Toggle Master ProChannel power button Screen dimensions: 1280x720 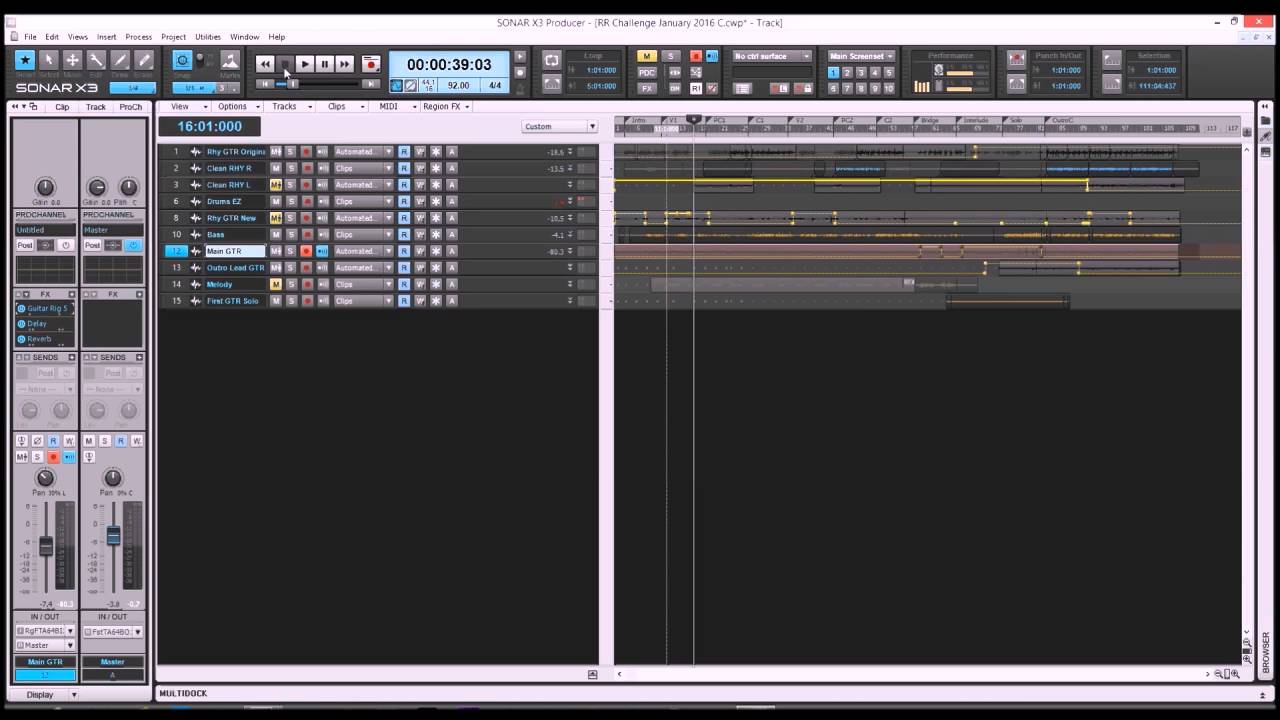[134, 245]
